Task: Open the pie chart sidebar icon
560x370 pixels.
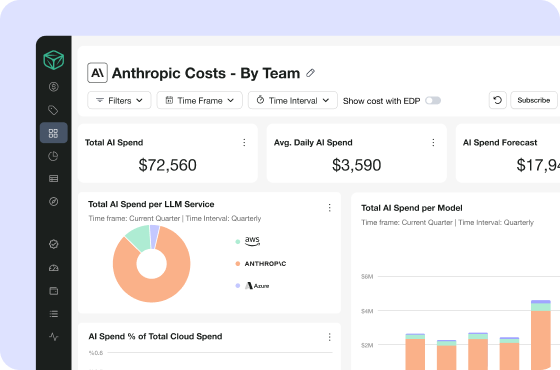Action: pos(54,156)
